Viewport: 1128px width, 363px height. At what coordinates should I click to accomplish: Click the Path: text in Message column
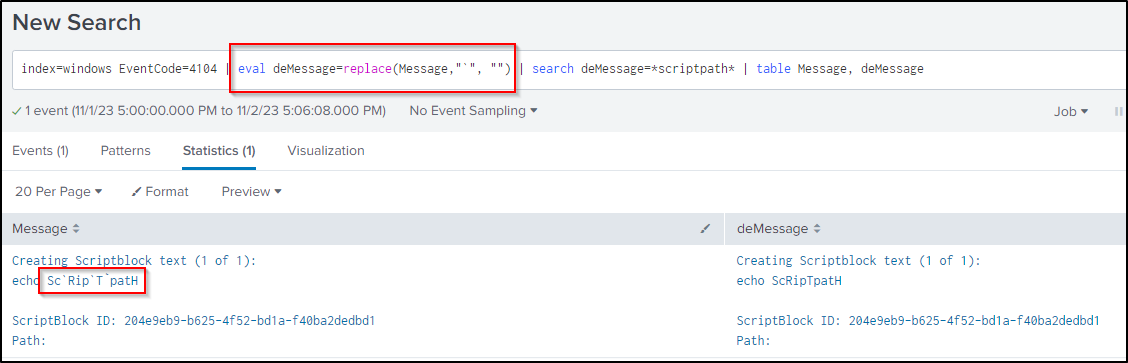pos(29,341)
